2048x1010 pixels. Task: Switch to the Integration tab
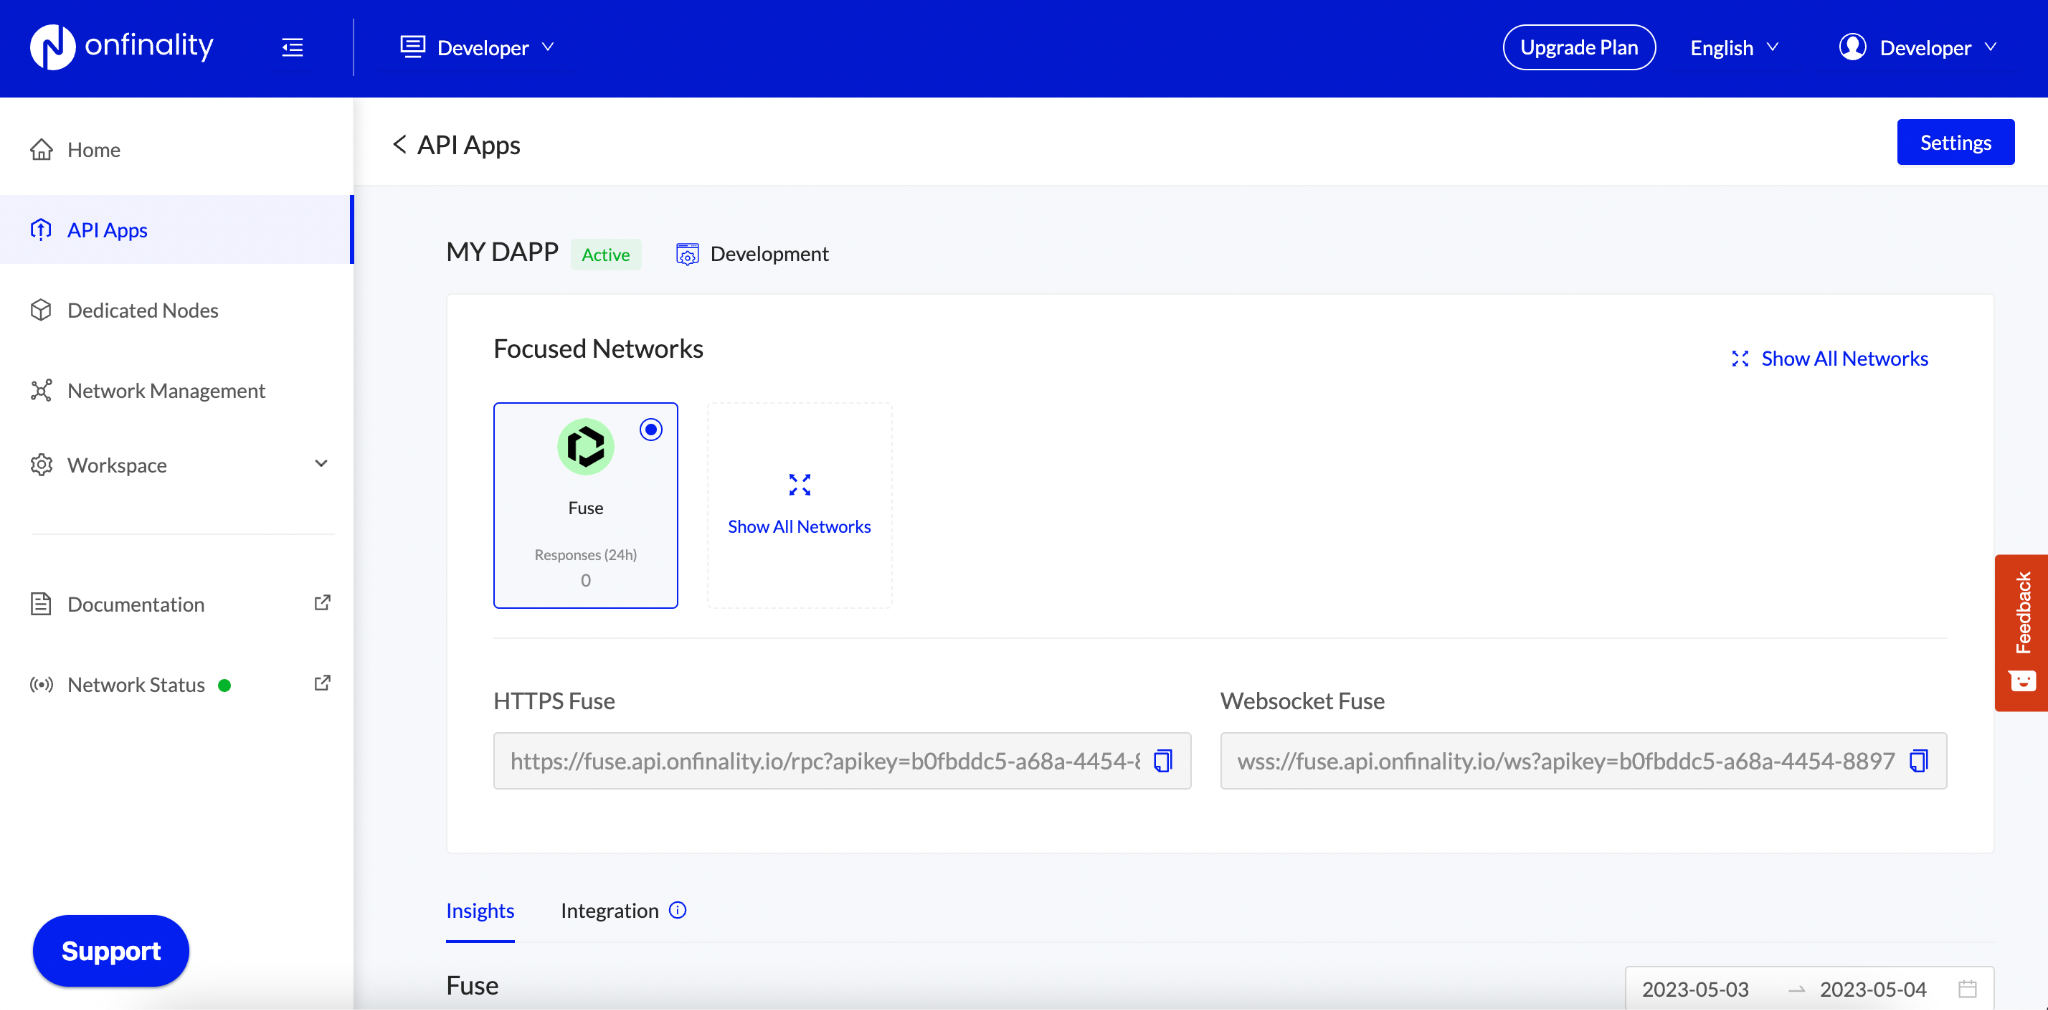pyautogui.click(x=610, y=911)
